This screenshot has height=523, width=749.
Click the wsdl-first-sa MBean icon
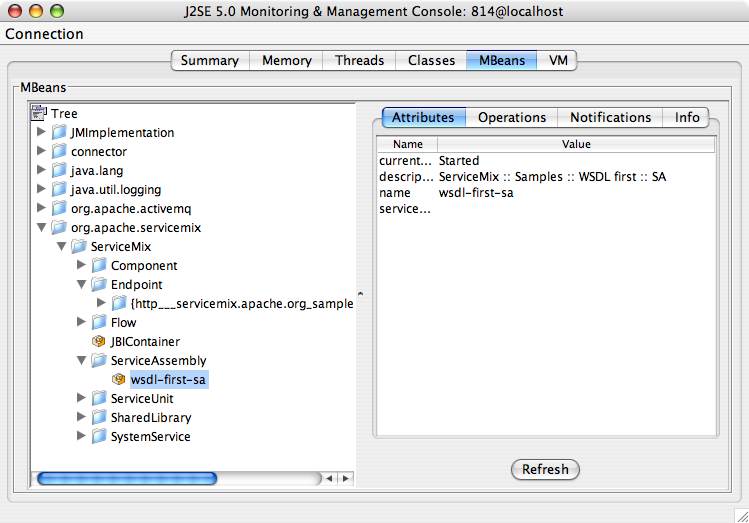click(118, 379)
